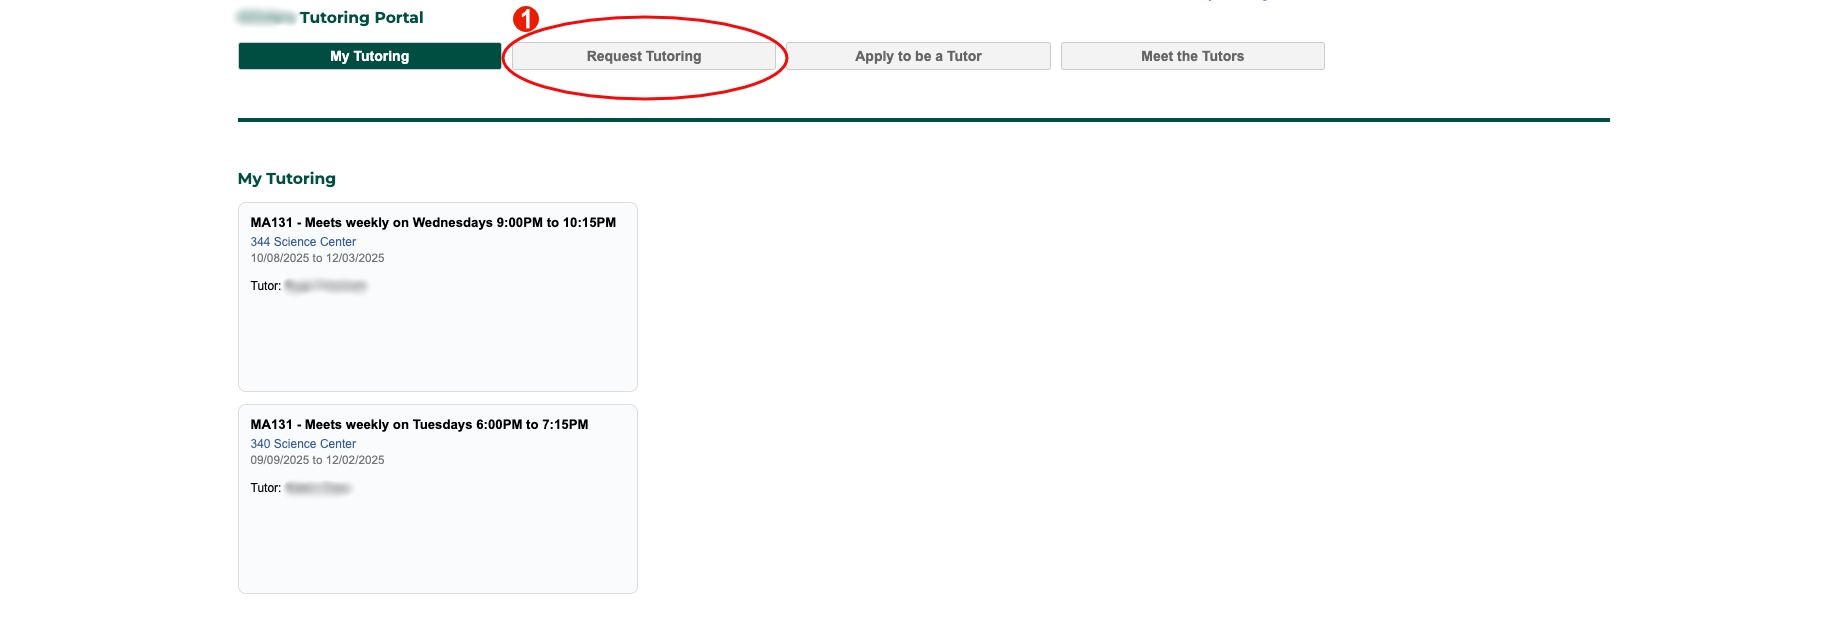The width and height of the screenshot is (1831, 640).
Task: Click the 10/08/2025 to 12/03/2025 date range
Action: pyautogui.click(x=317, y=258)
